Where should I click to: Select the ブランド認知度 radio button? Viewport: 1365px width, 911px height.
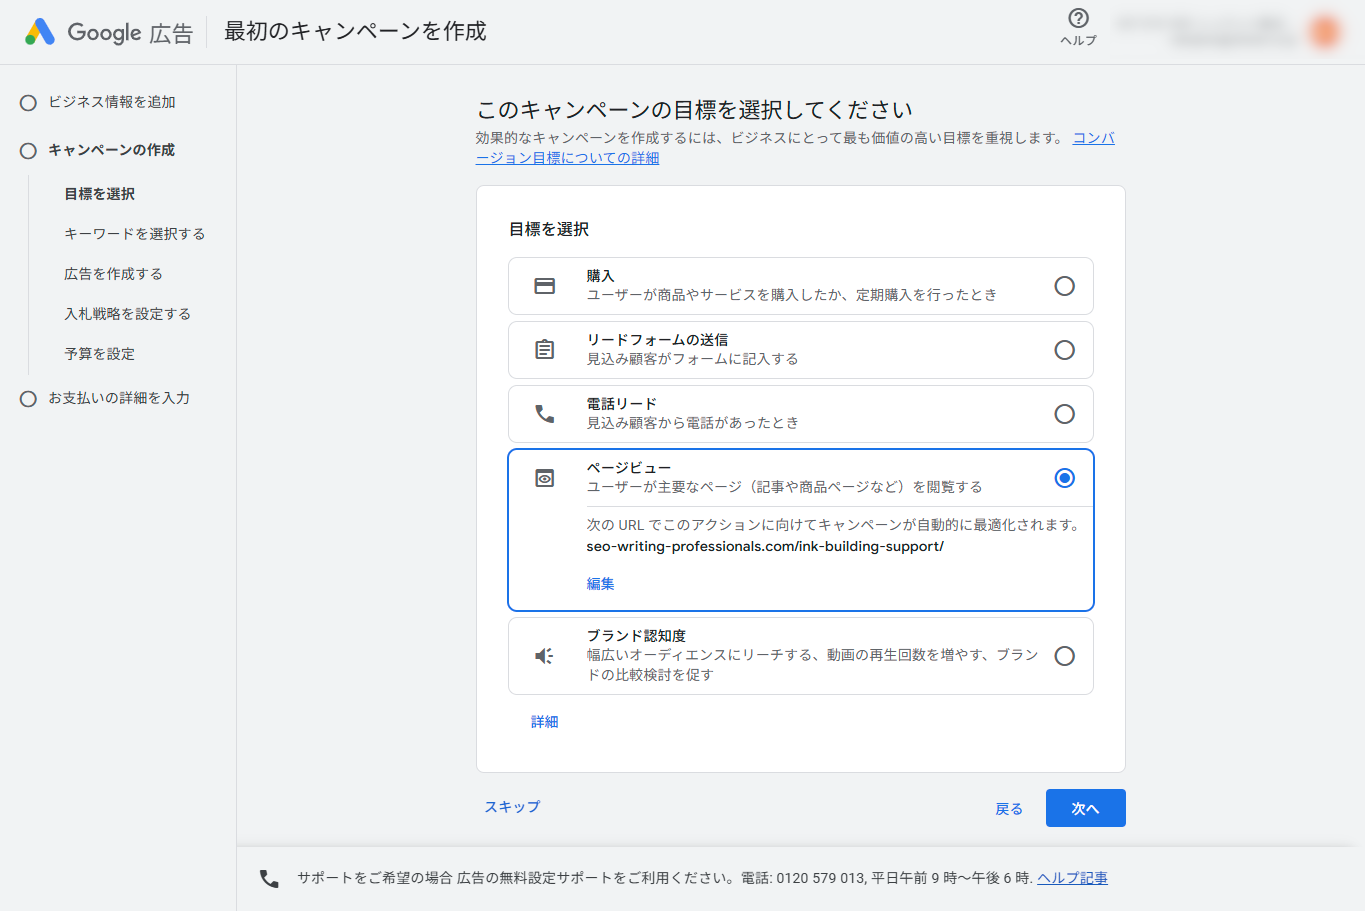(x=1064, y=655)
